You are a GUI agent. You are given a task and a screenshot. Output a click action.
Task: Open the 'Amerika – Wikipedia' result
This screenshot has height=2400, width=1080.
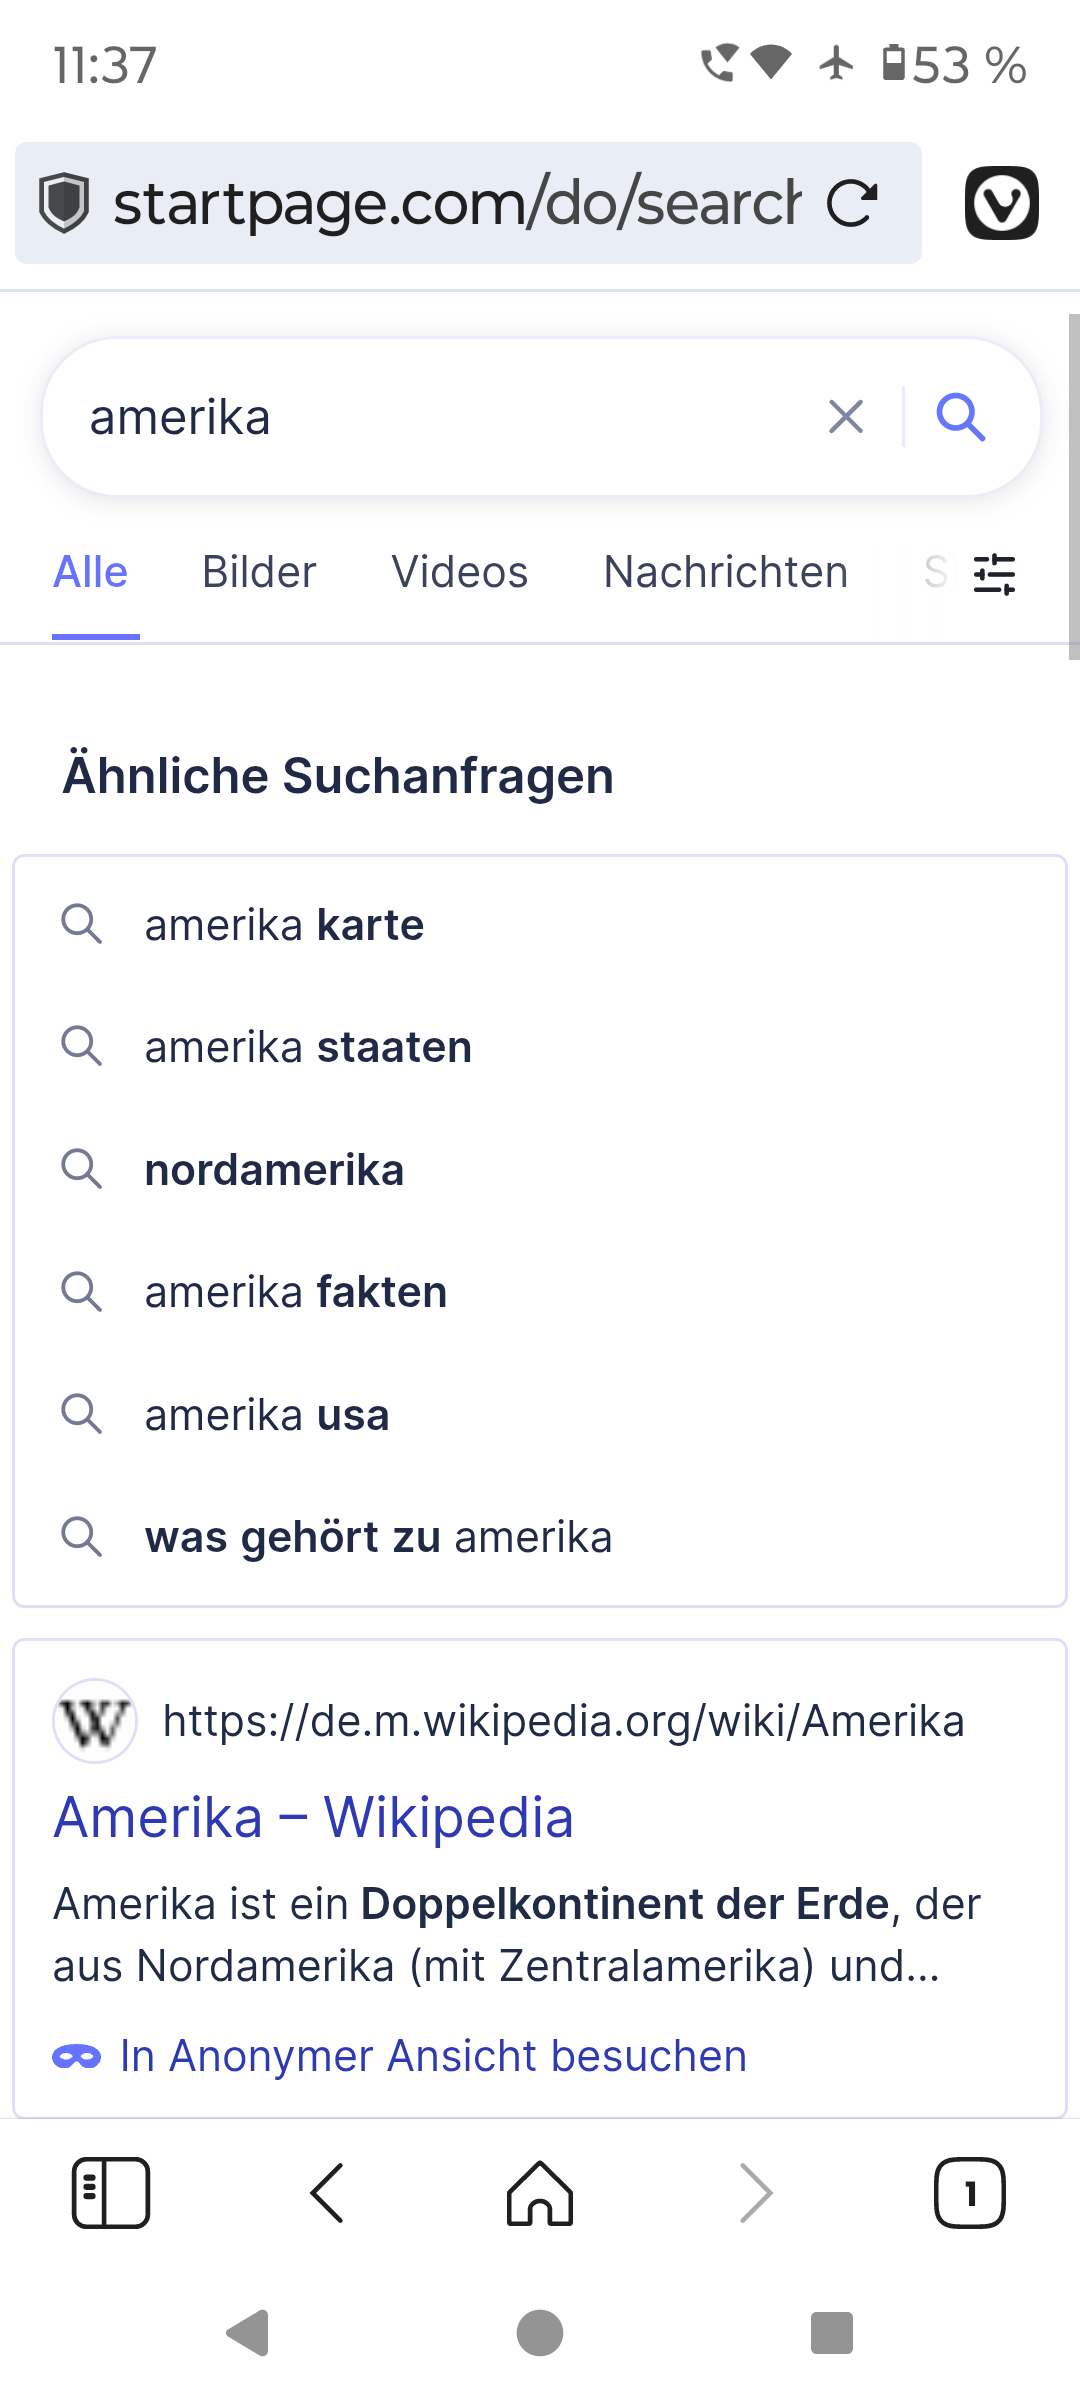point(313,1817)
